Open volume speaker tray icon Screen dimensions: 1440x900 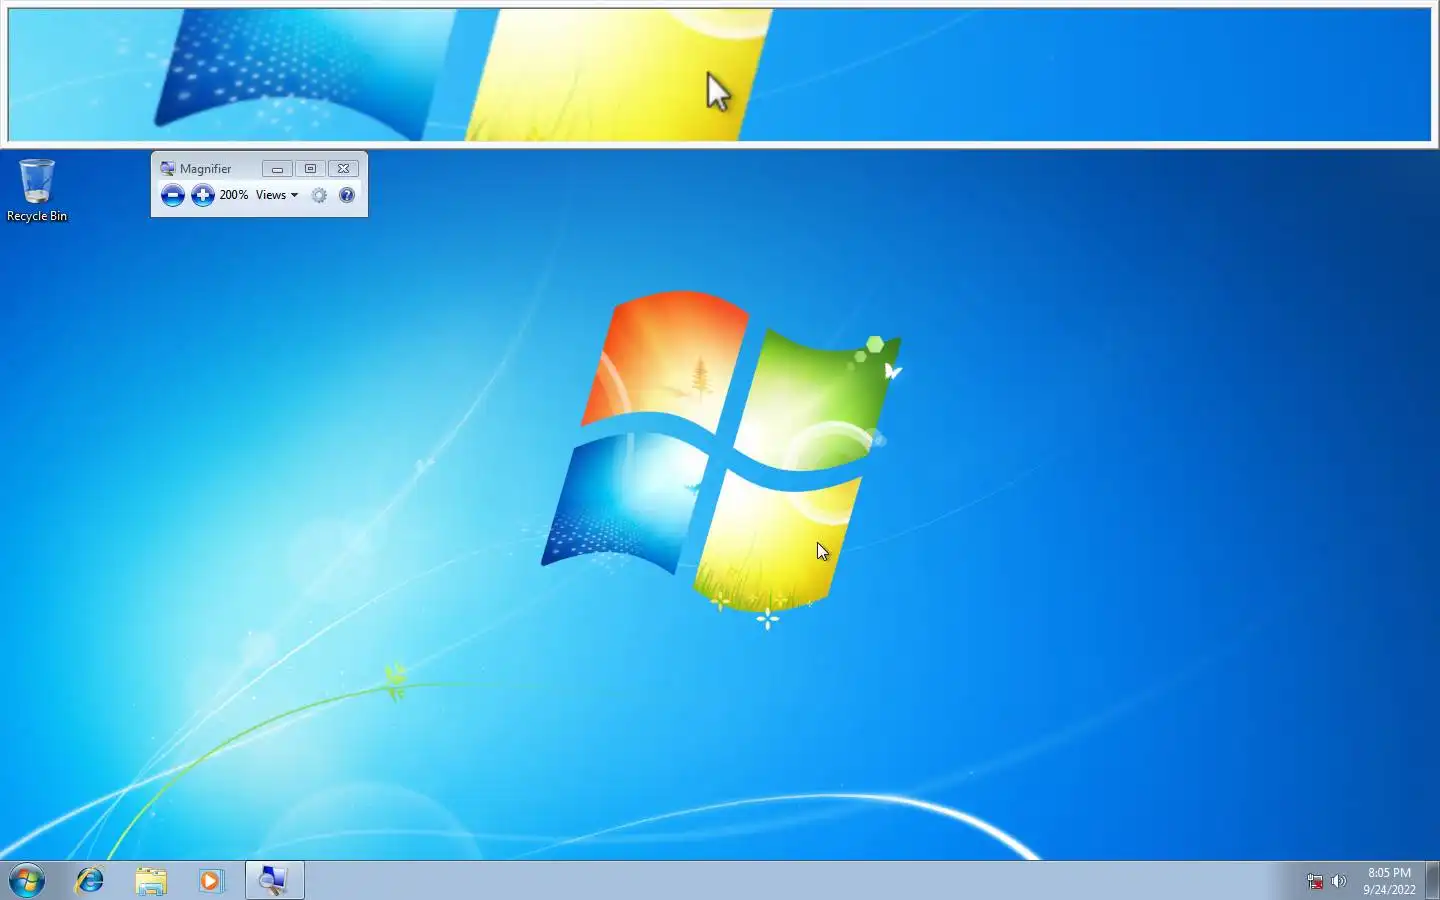point(1339,881)
